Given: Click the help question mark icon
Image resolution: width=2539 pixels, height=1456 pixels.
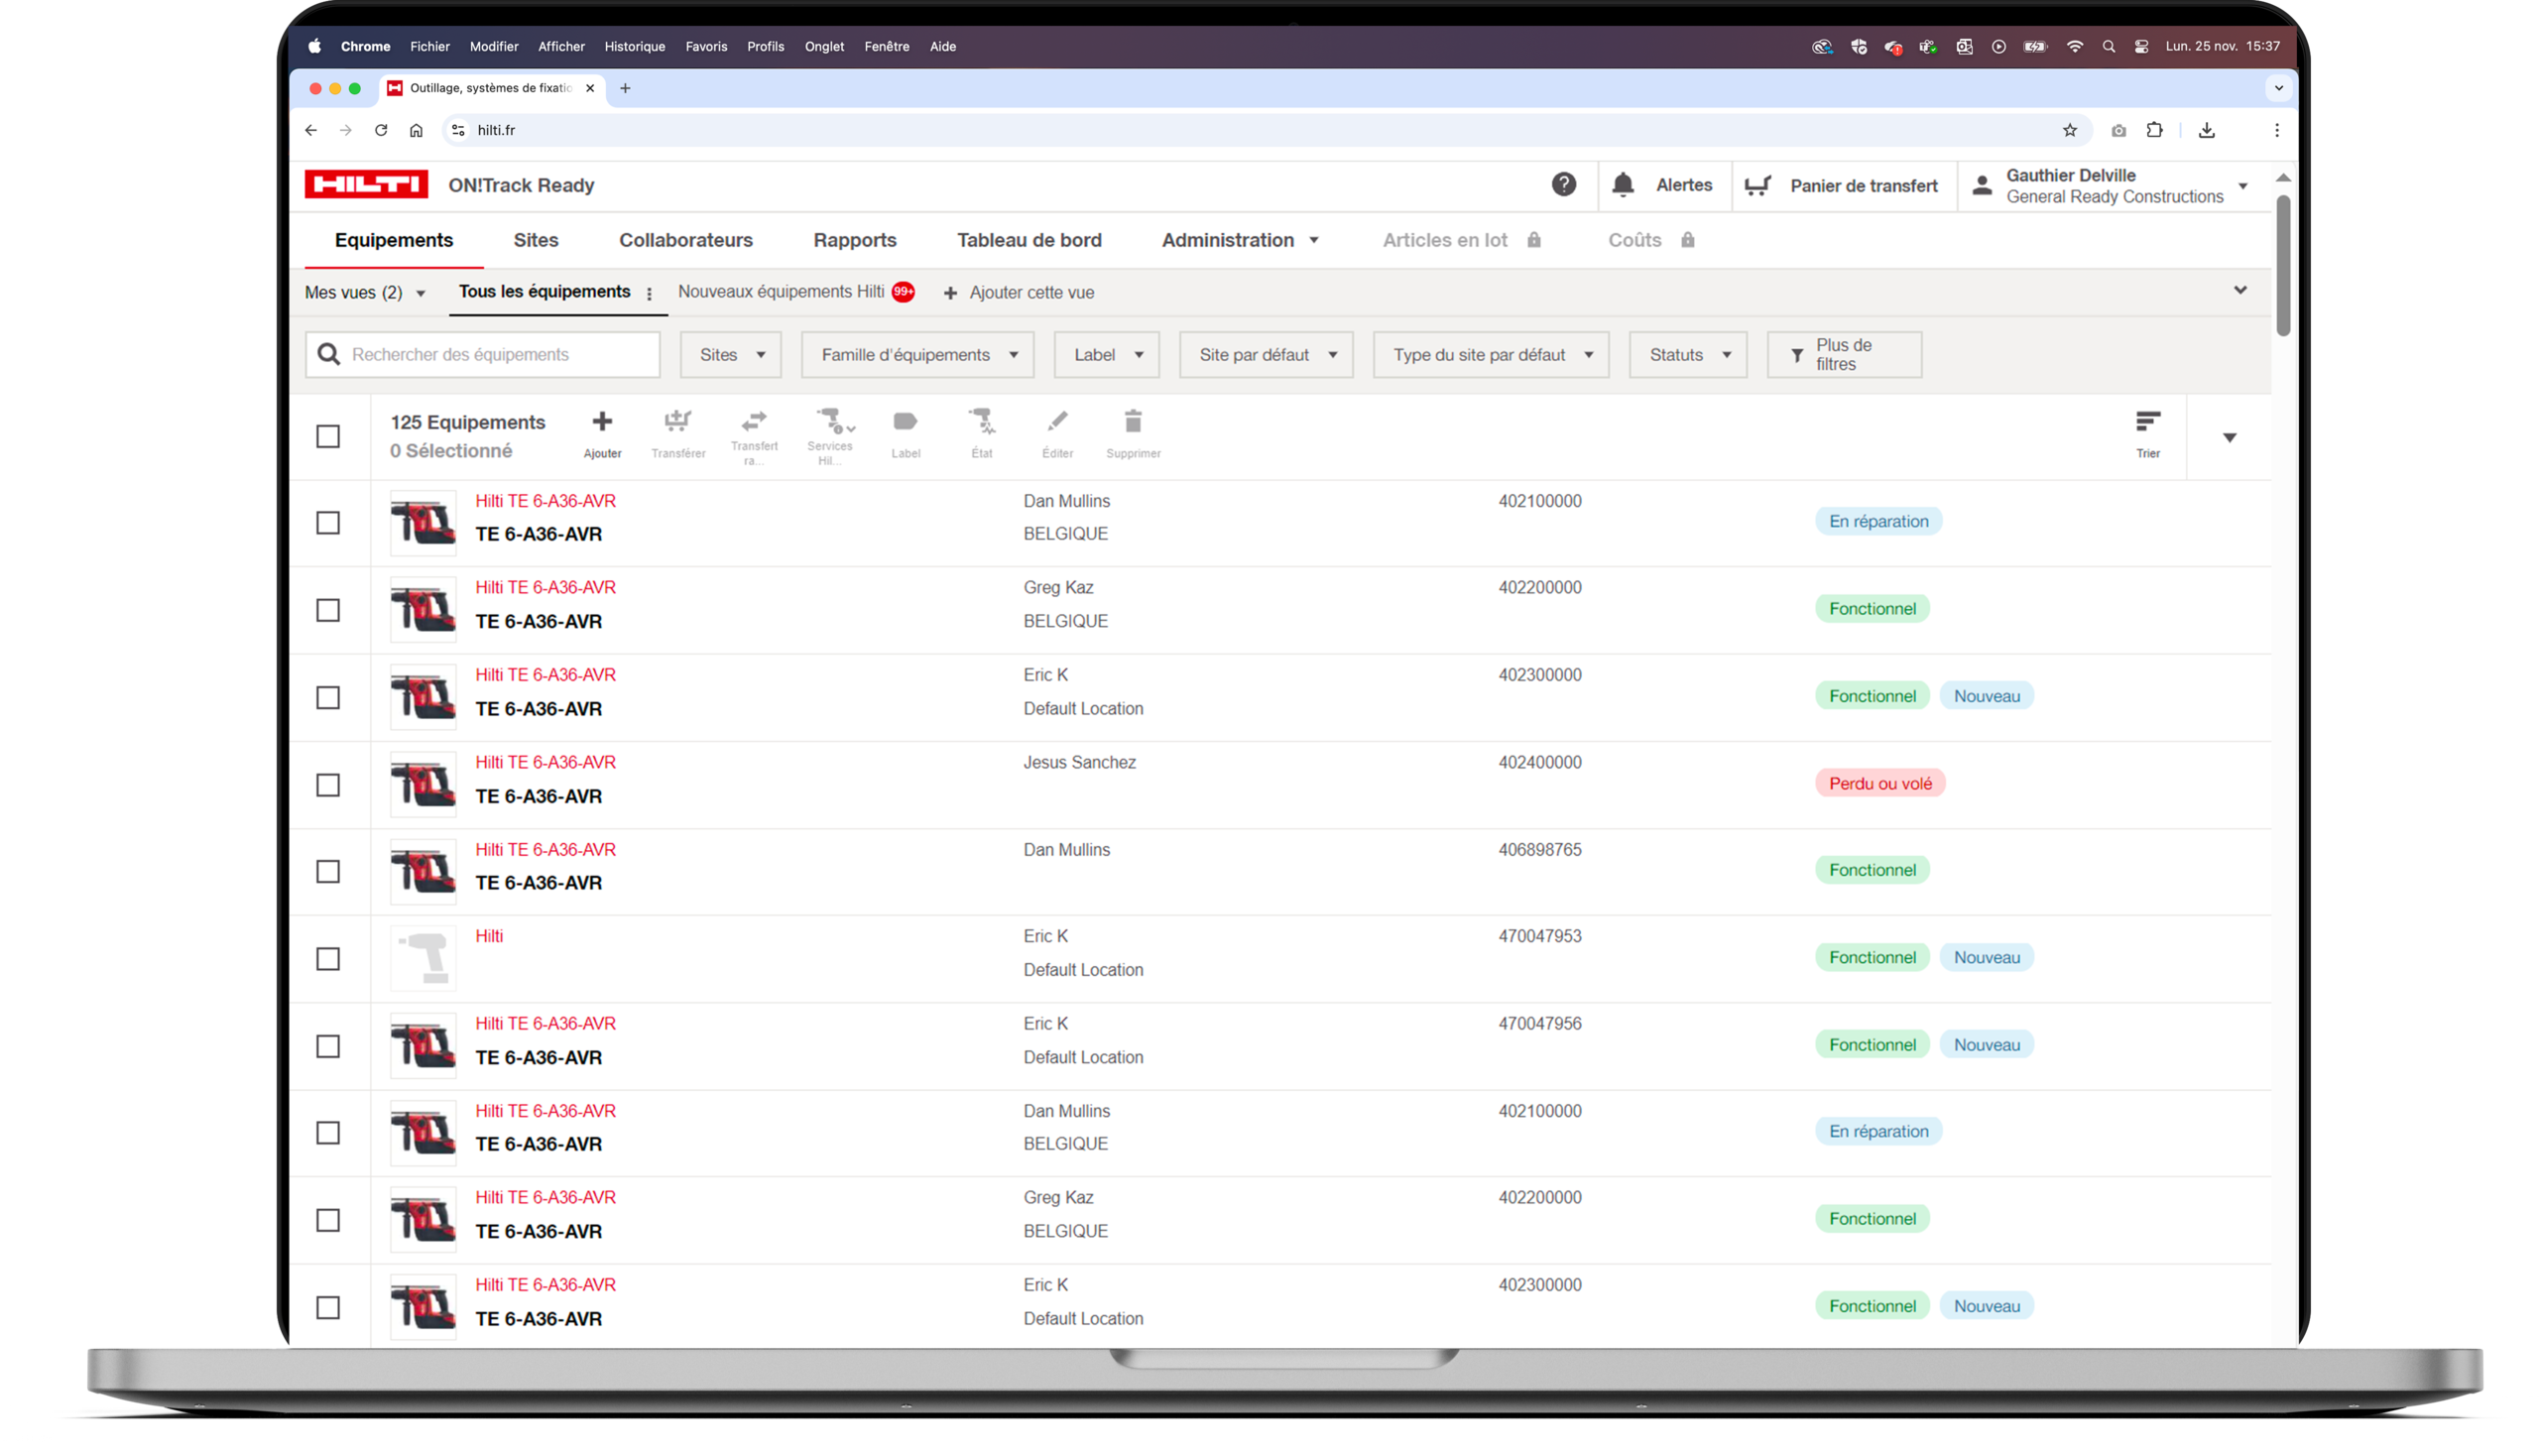Looking at the screenshot, I should pyautogui.click(x=1564, y=185).
